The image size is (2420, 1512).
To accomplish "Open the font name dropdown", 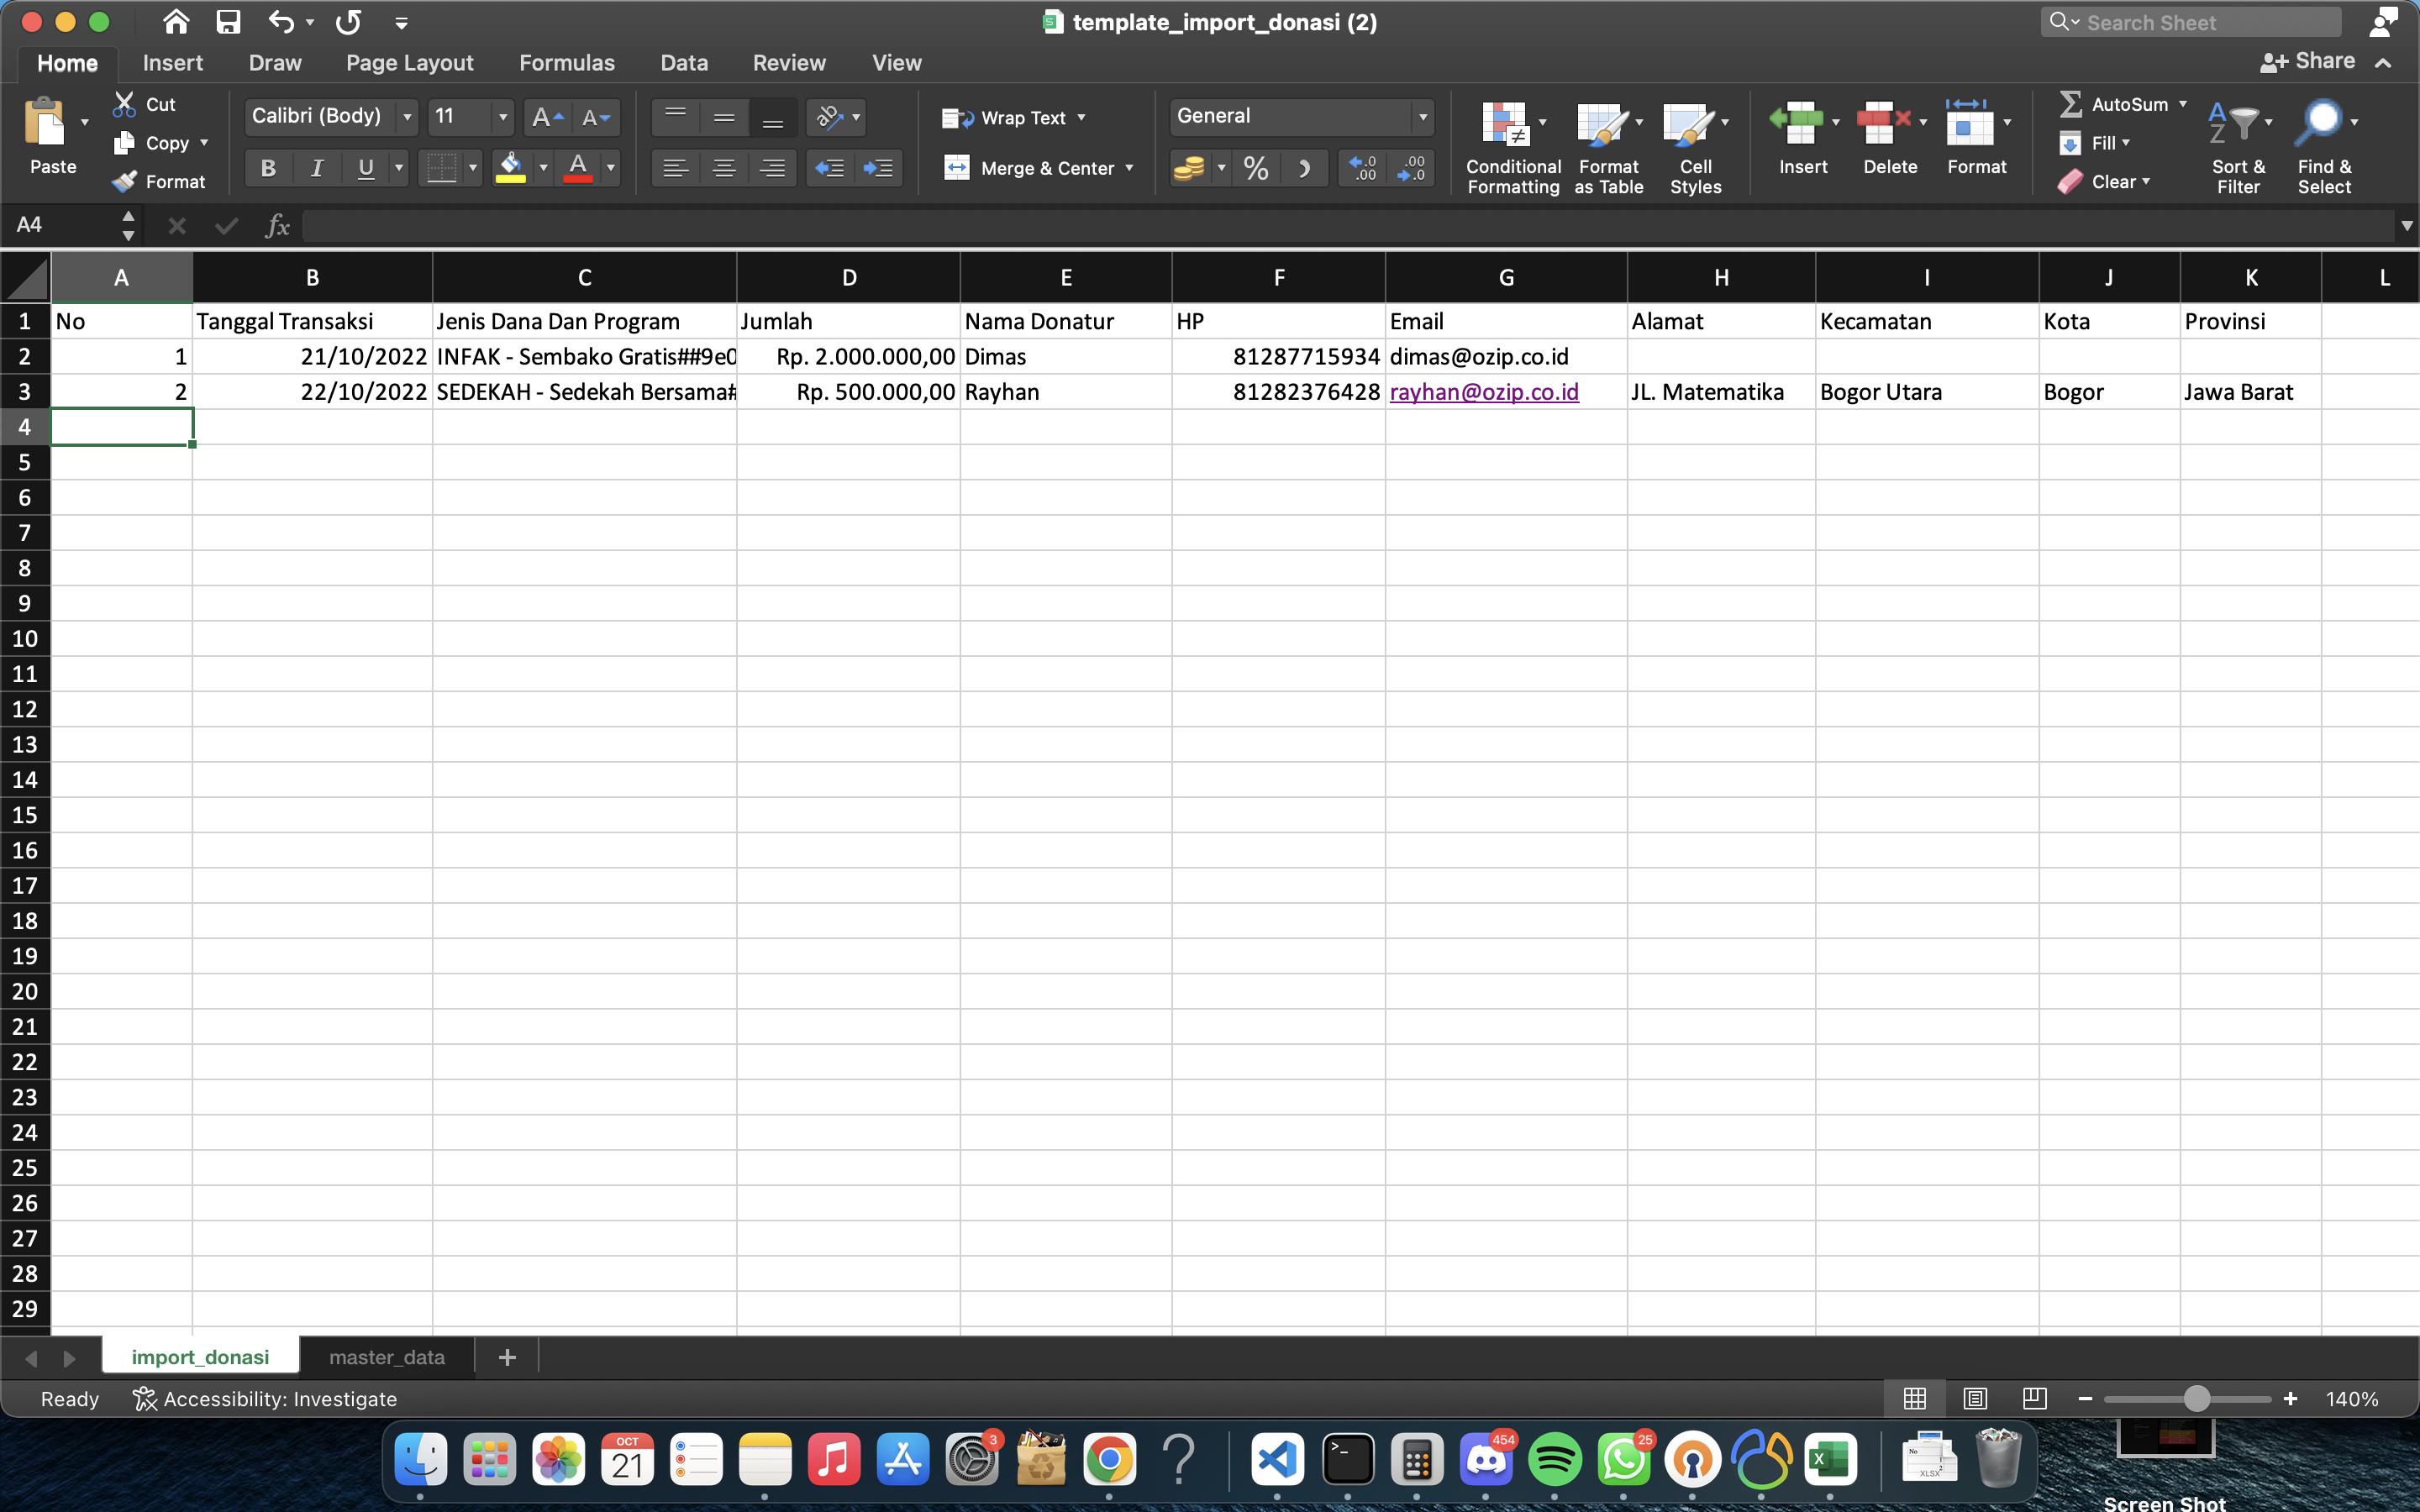I will click(406, 117).
